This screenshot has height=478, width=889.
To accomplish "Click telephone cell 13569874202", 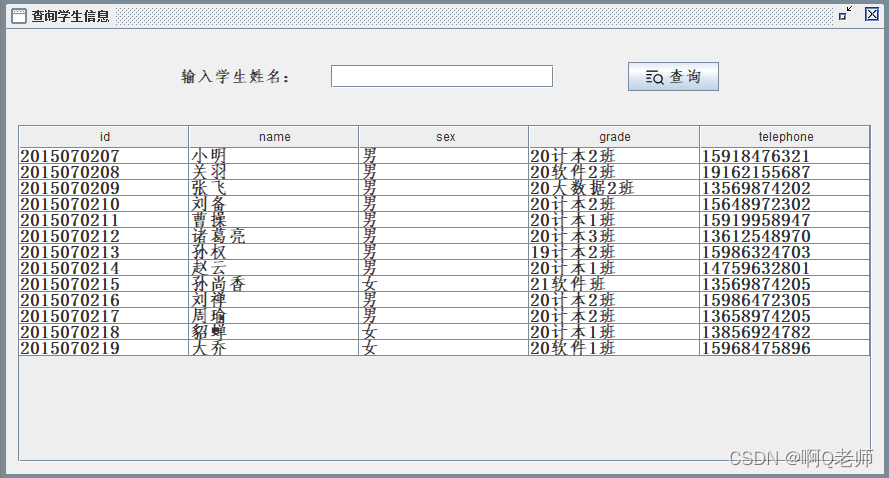I will (x=785, y=188).
